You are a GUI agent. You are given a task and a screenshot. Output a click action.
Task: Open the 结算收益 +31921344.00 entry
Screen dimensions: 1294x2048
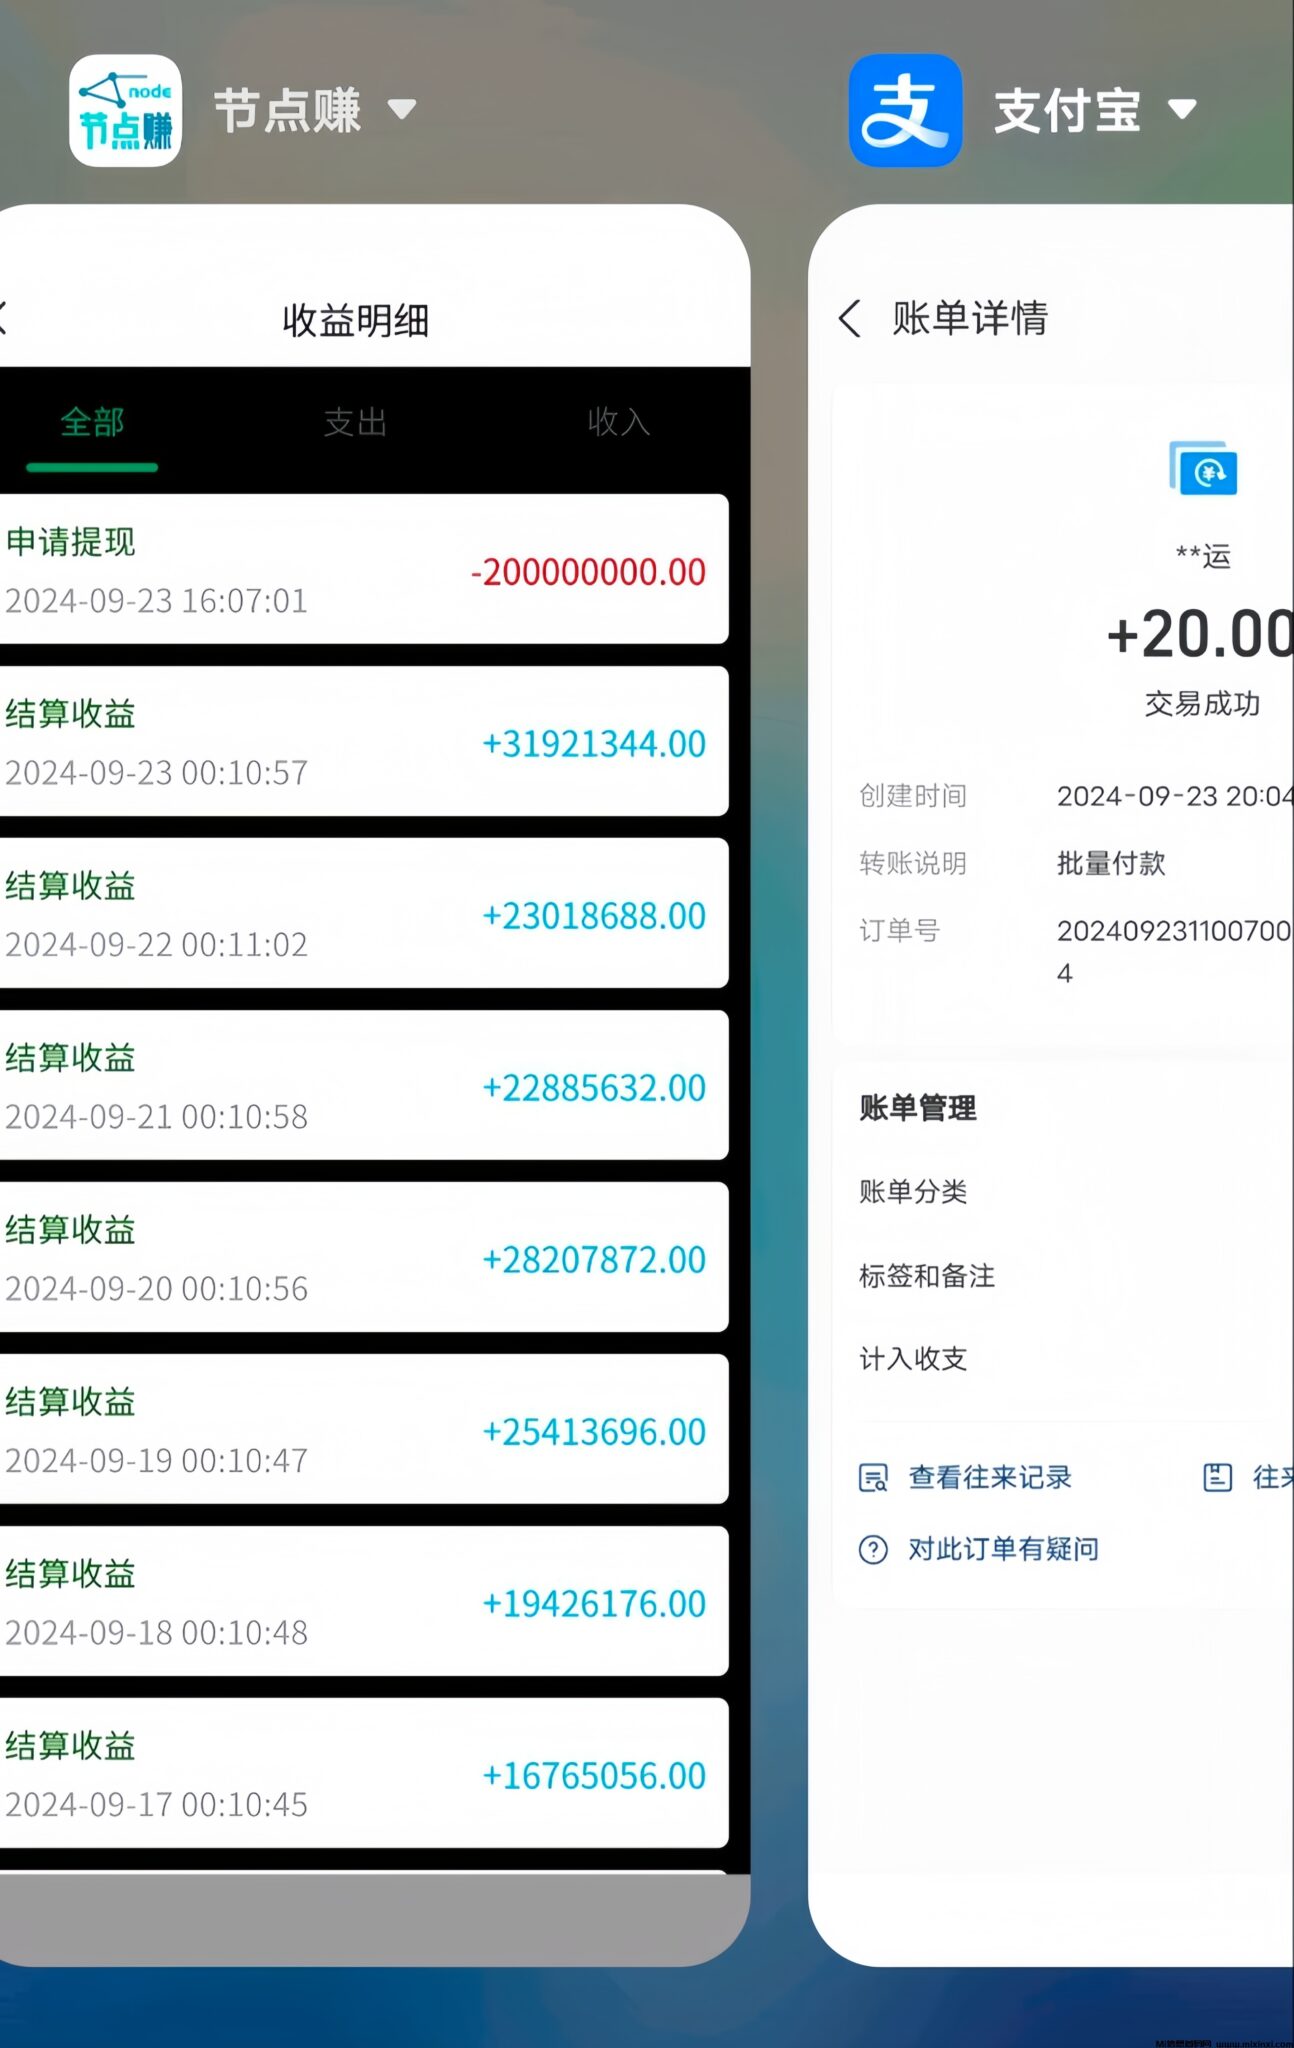(360, 742)
